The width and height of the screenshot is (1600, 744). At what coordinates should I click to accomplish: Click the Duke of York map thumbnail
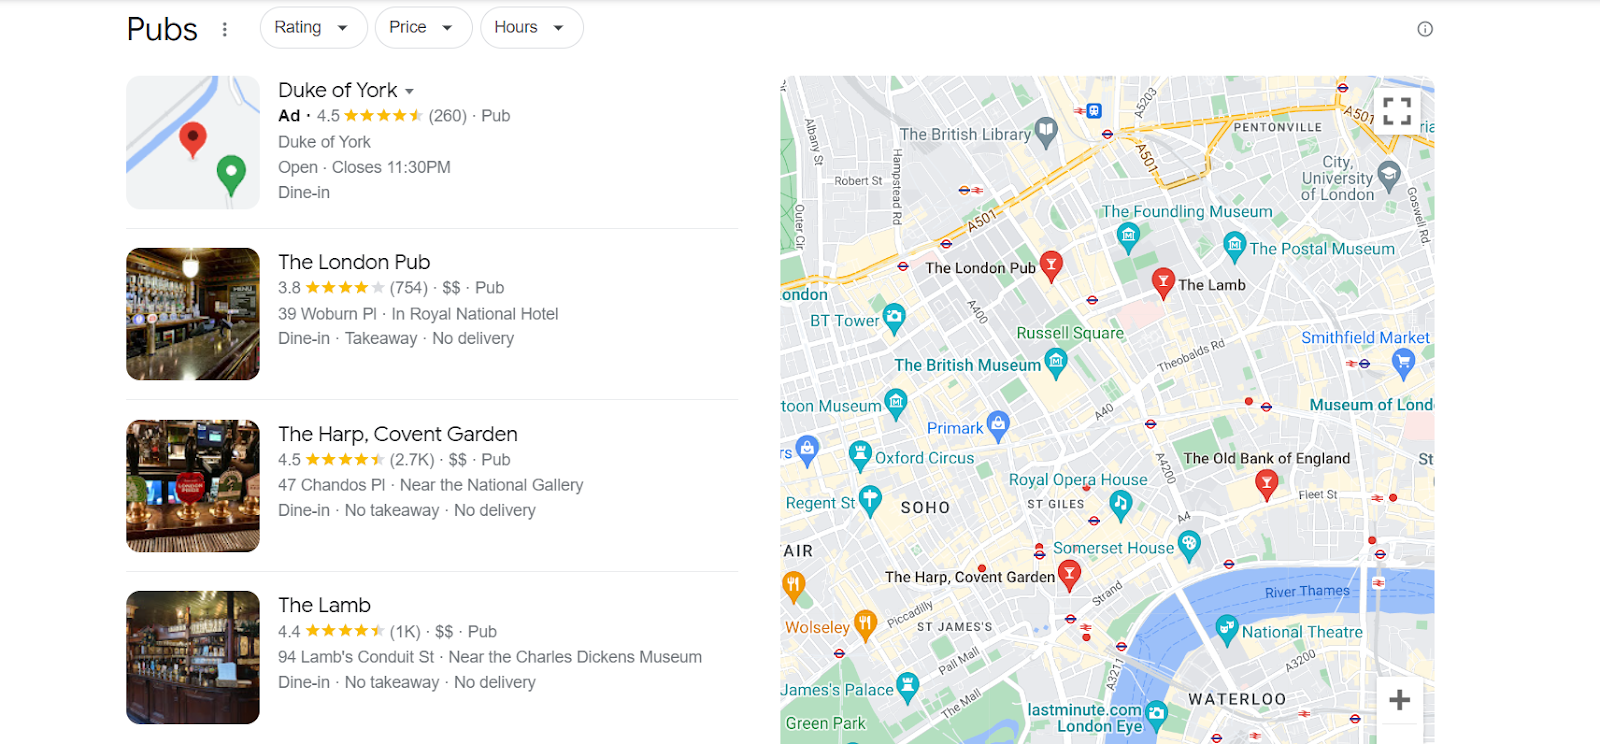pos(193,142)
